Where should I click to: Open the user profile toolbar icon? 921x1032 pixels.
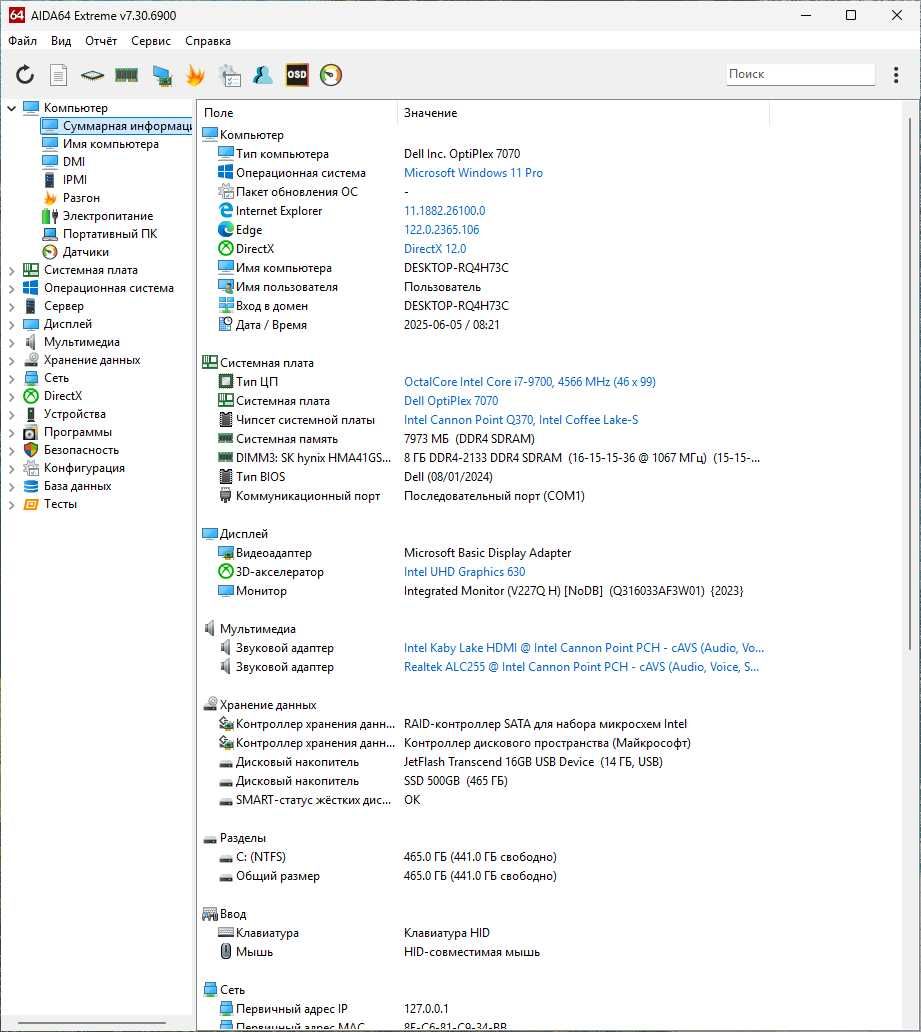point(263,74)
